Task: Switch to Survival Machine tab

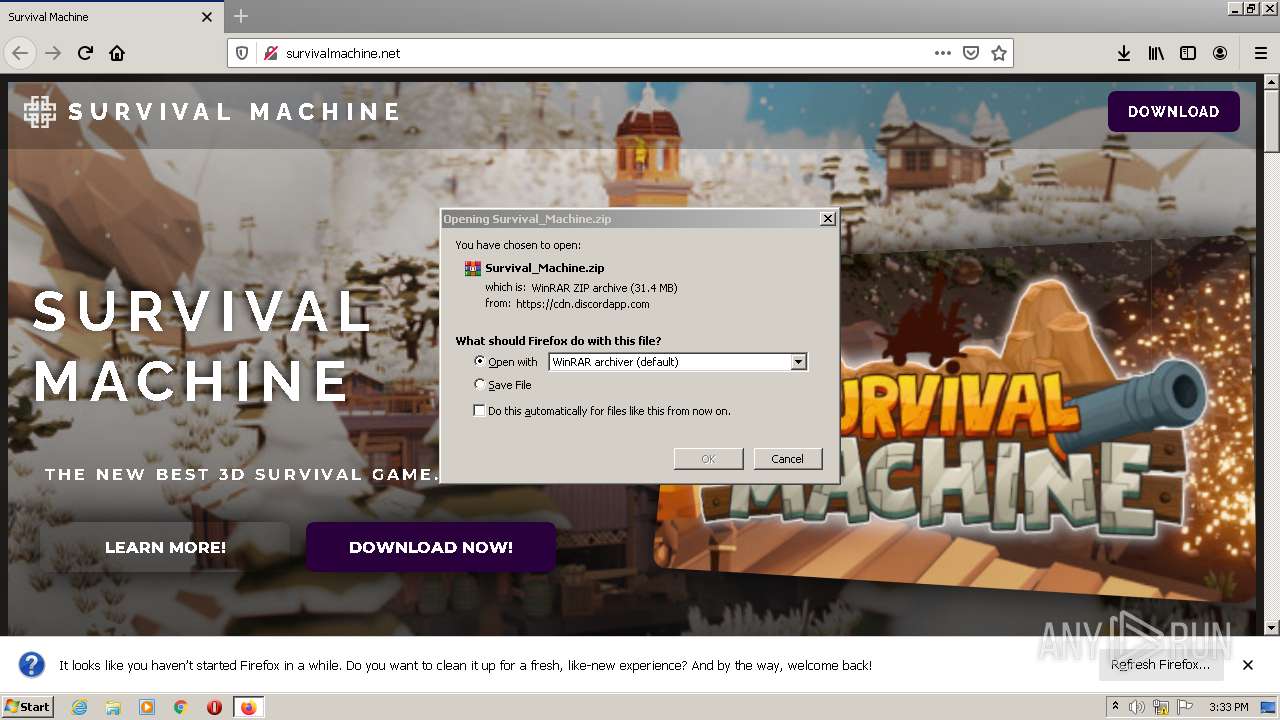Action: pos(110,17)
